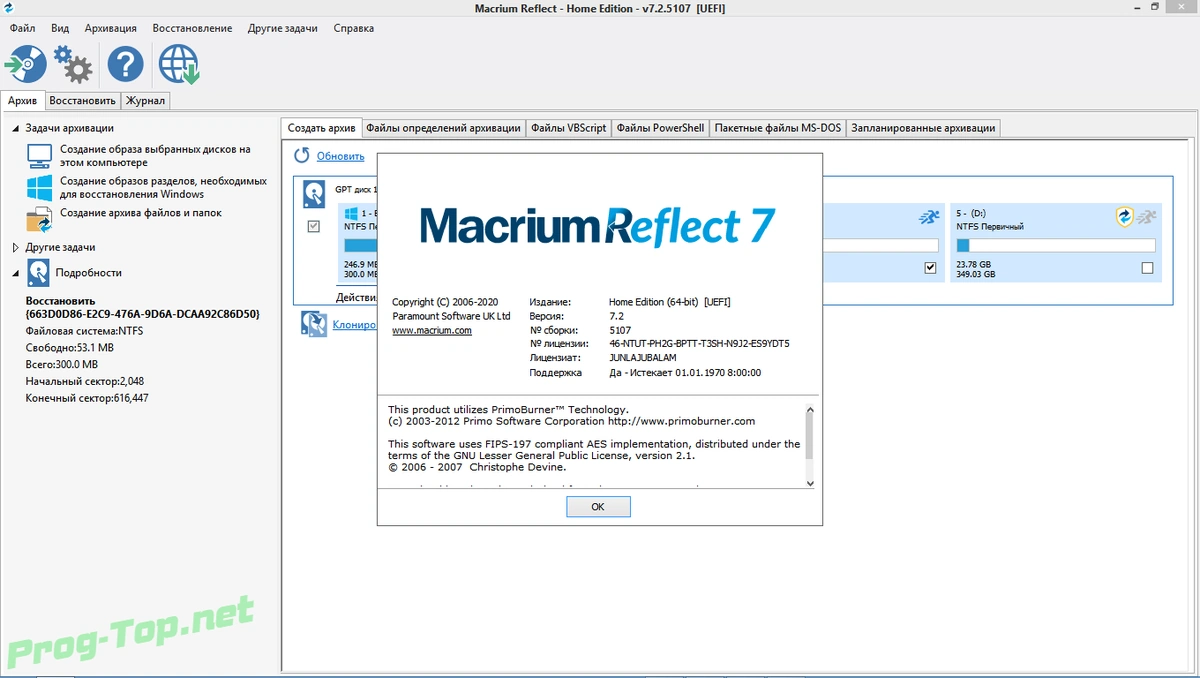
Task: Open the Справка menu
Action: [354, 28]
